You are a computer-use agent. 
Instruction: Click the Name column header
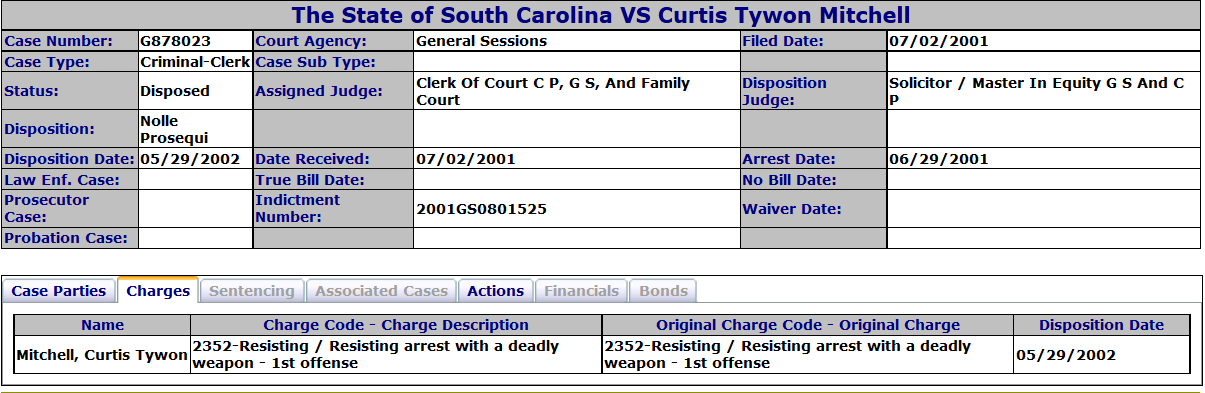103,325
